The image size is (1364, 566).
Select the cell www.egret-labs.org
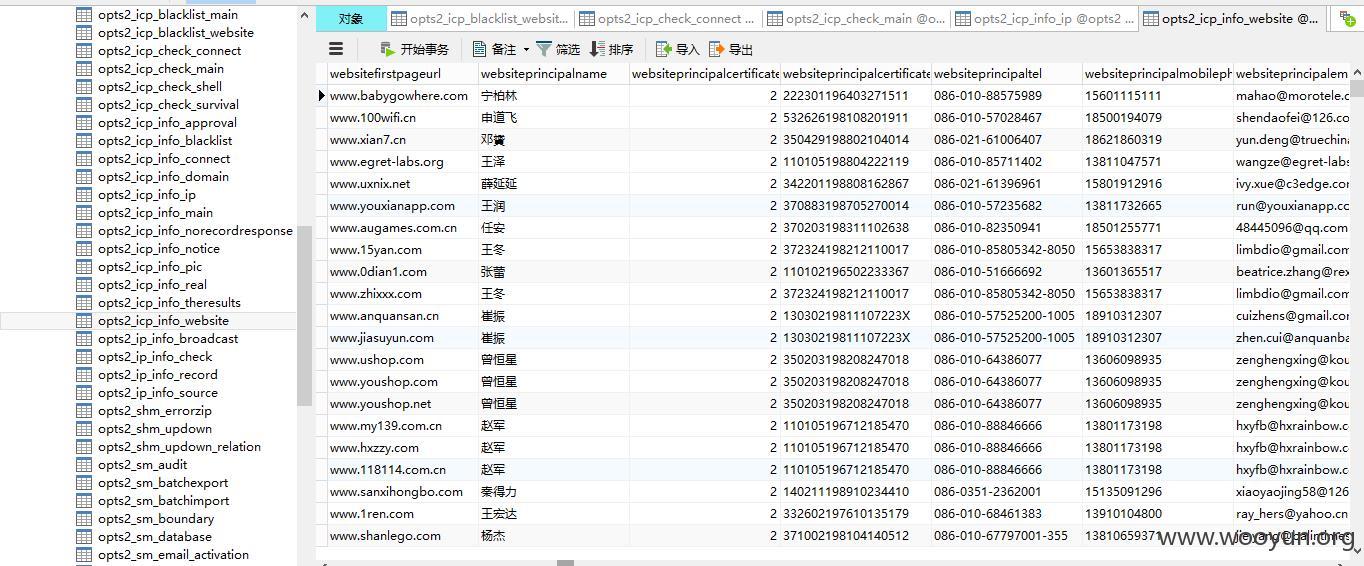(403, 162)
